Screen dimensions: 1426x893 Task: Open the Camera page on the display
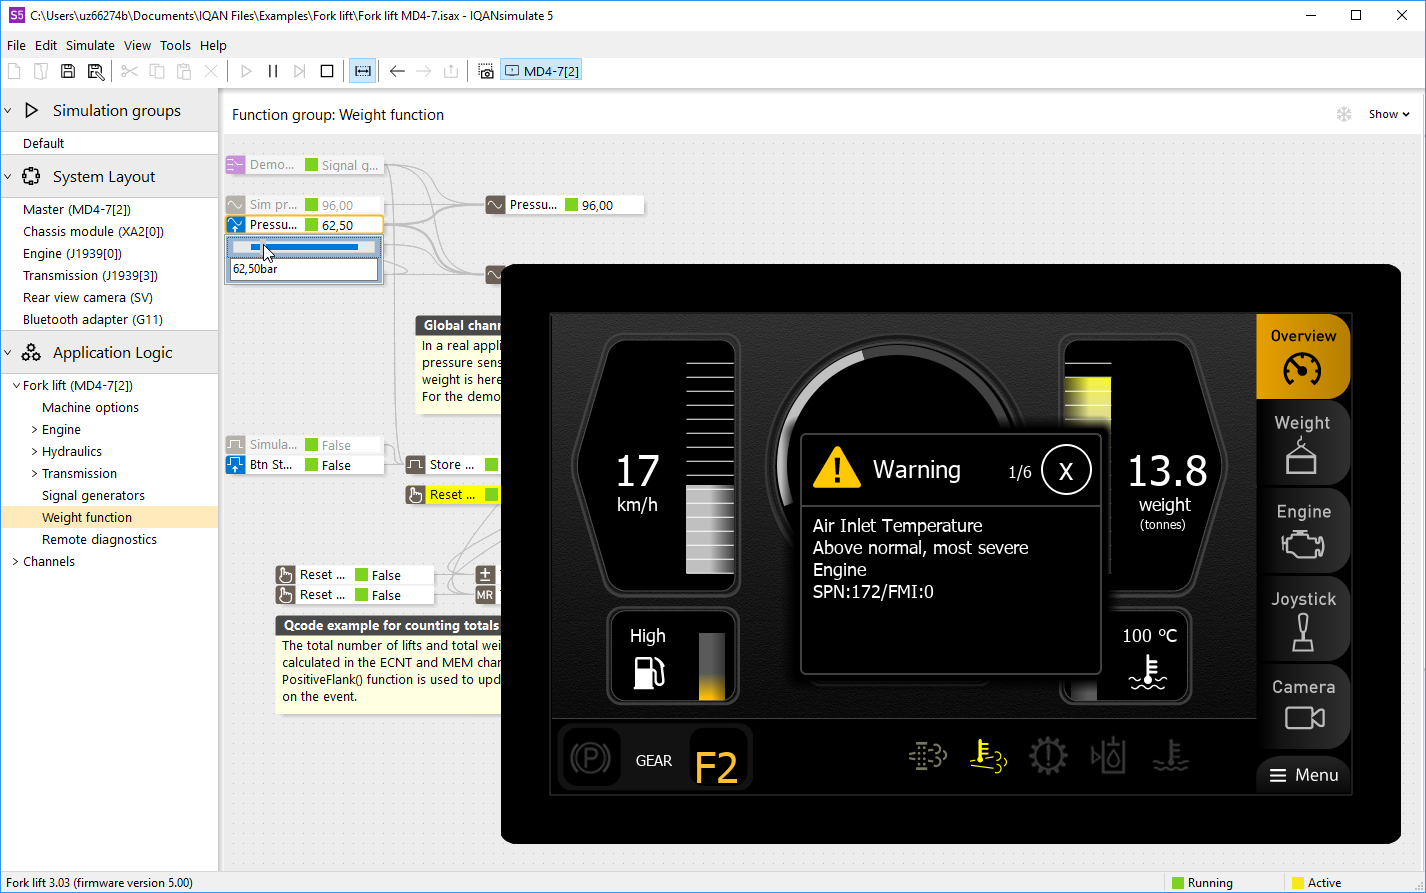[1303, 706]
